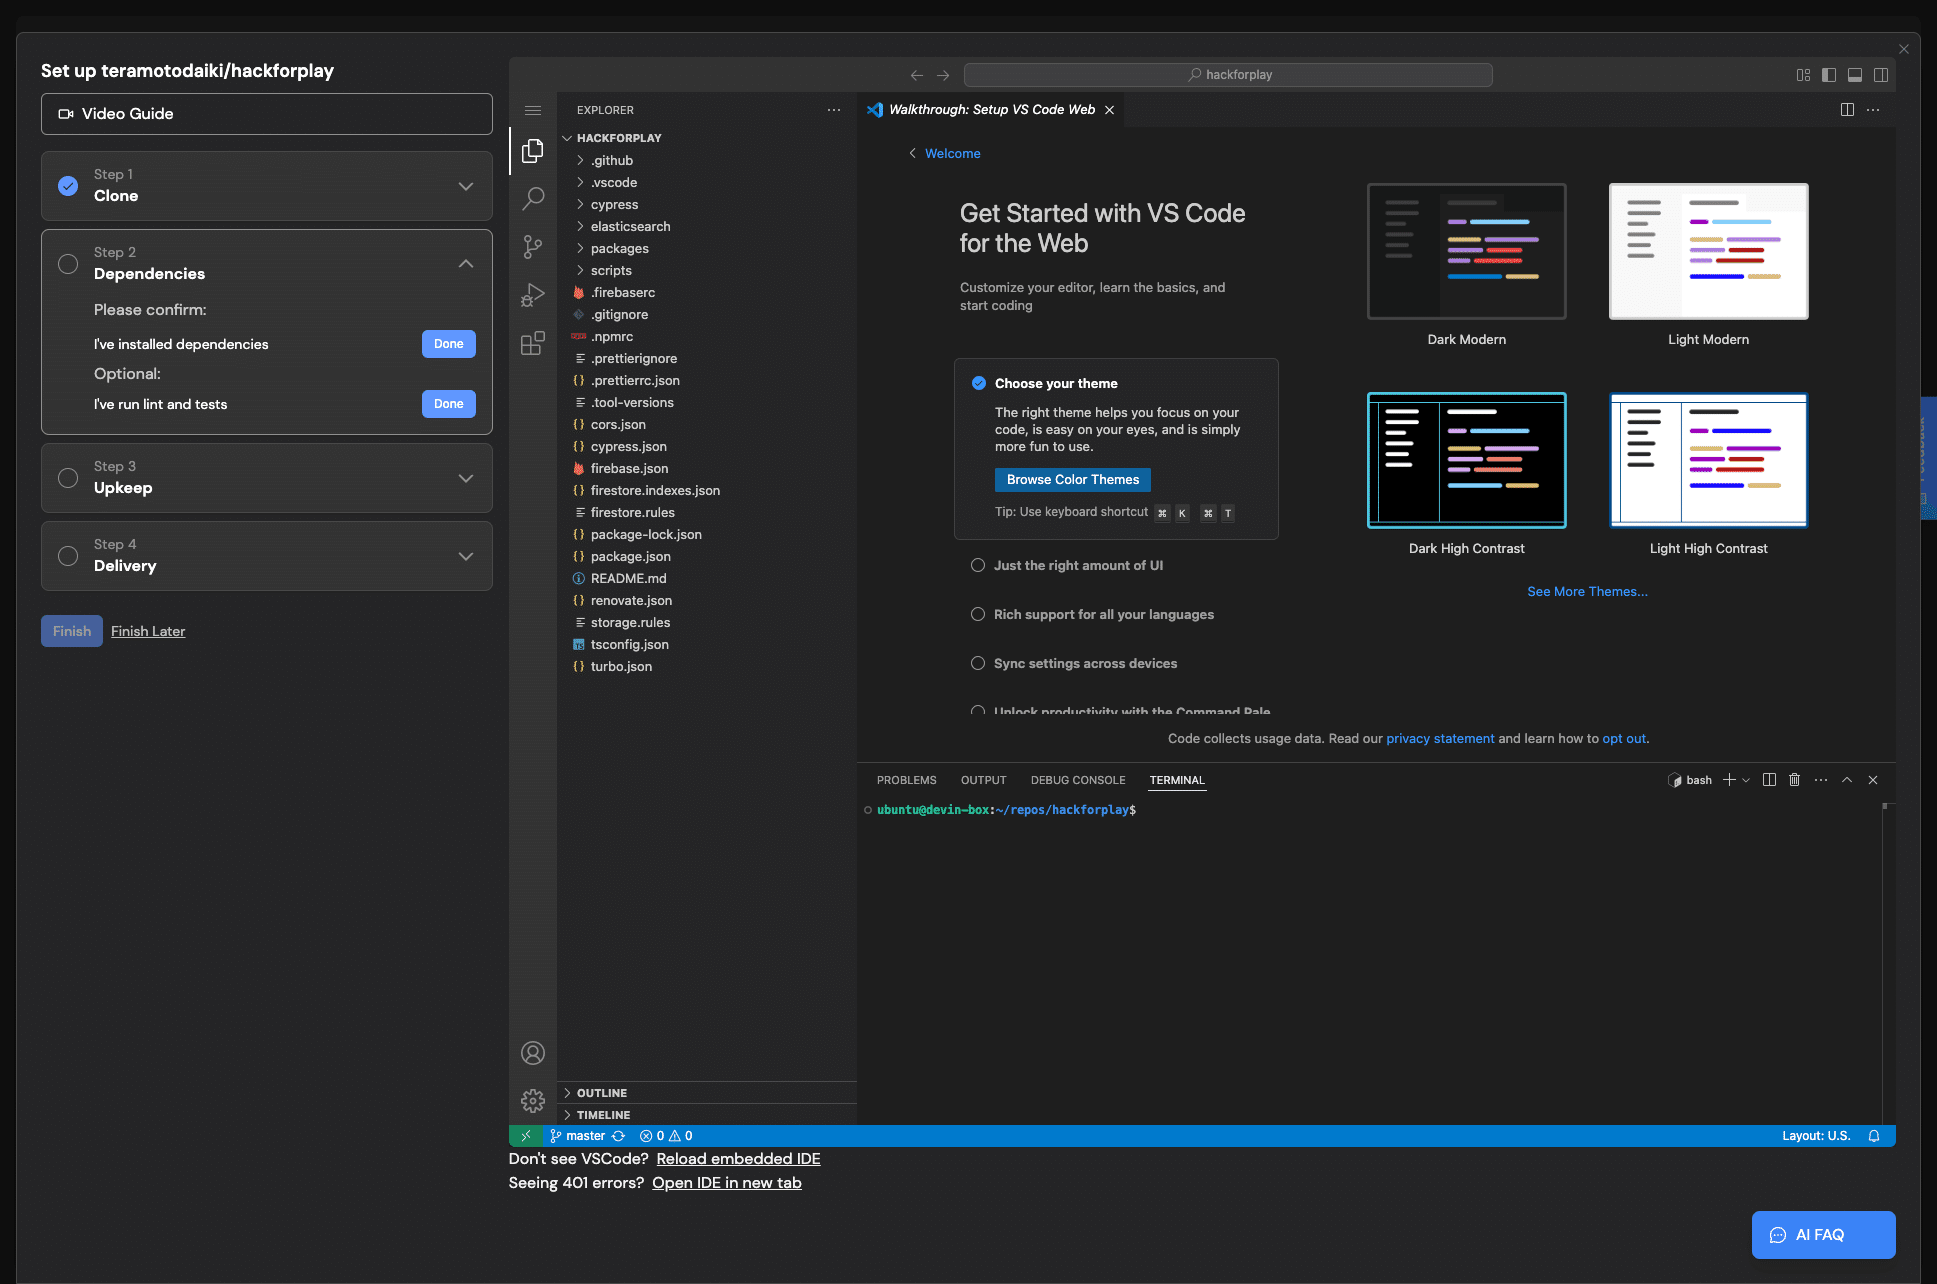This screenshot has height=1284, width=1937.
Task: Open the Run and Debug icon
Action: 533,295
